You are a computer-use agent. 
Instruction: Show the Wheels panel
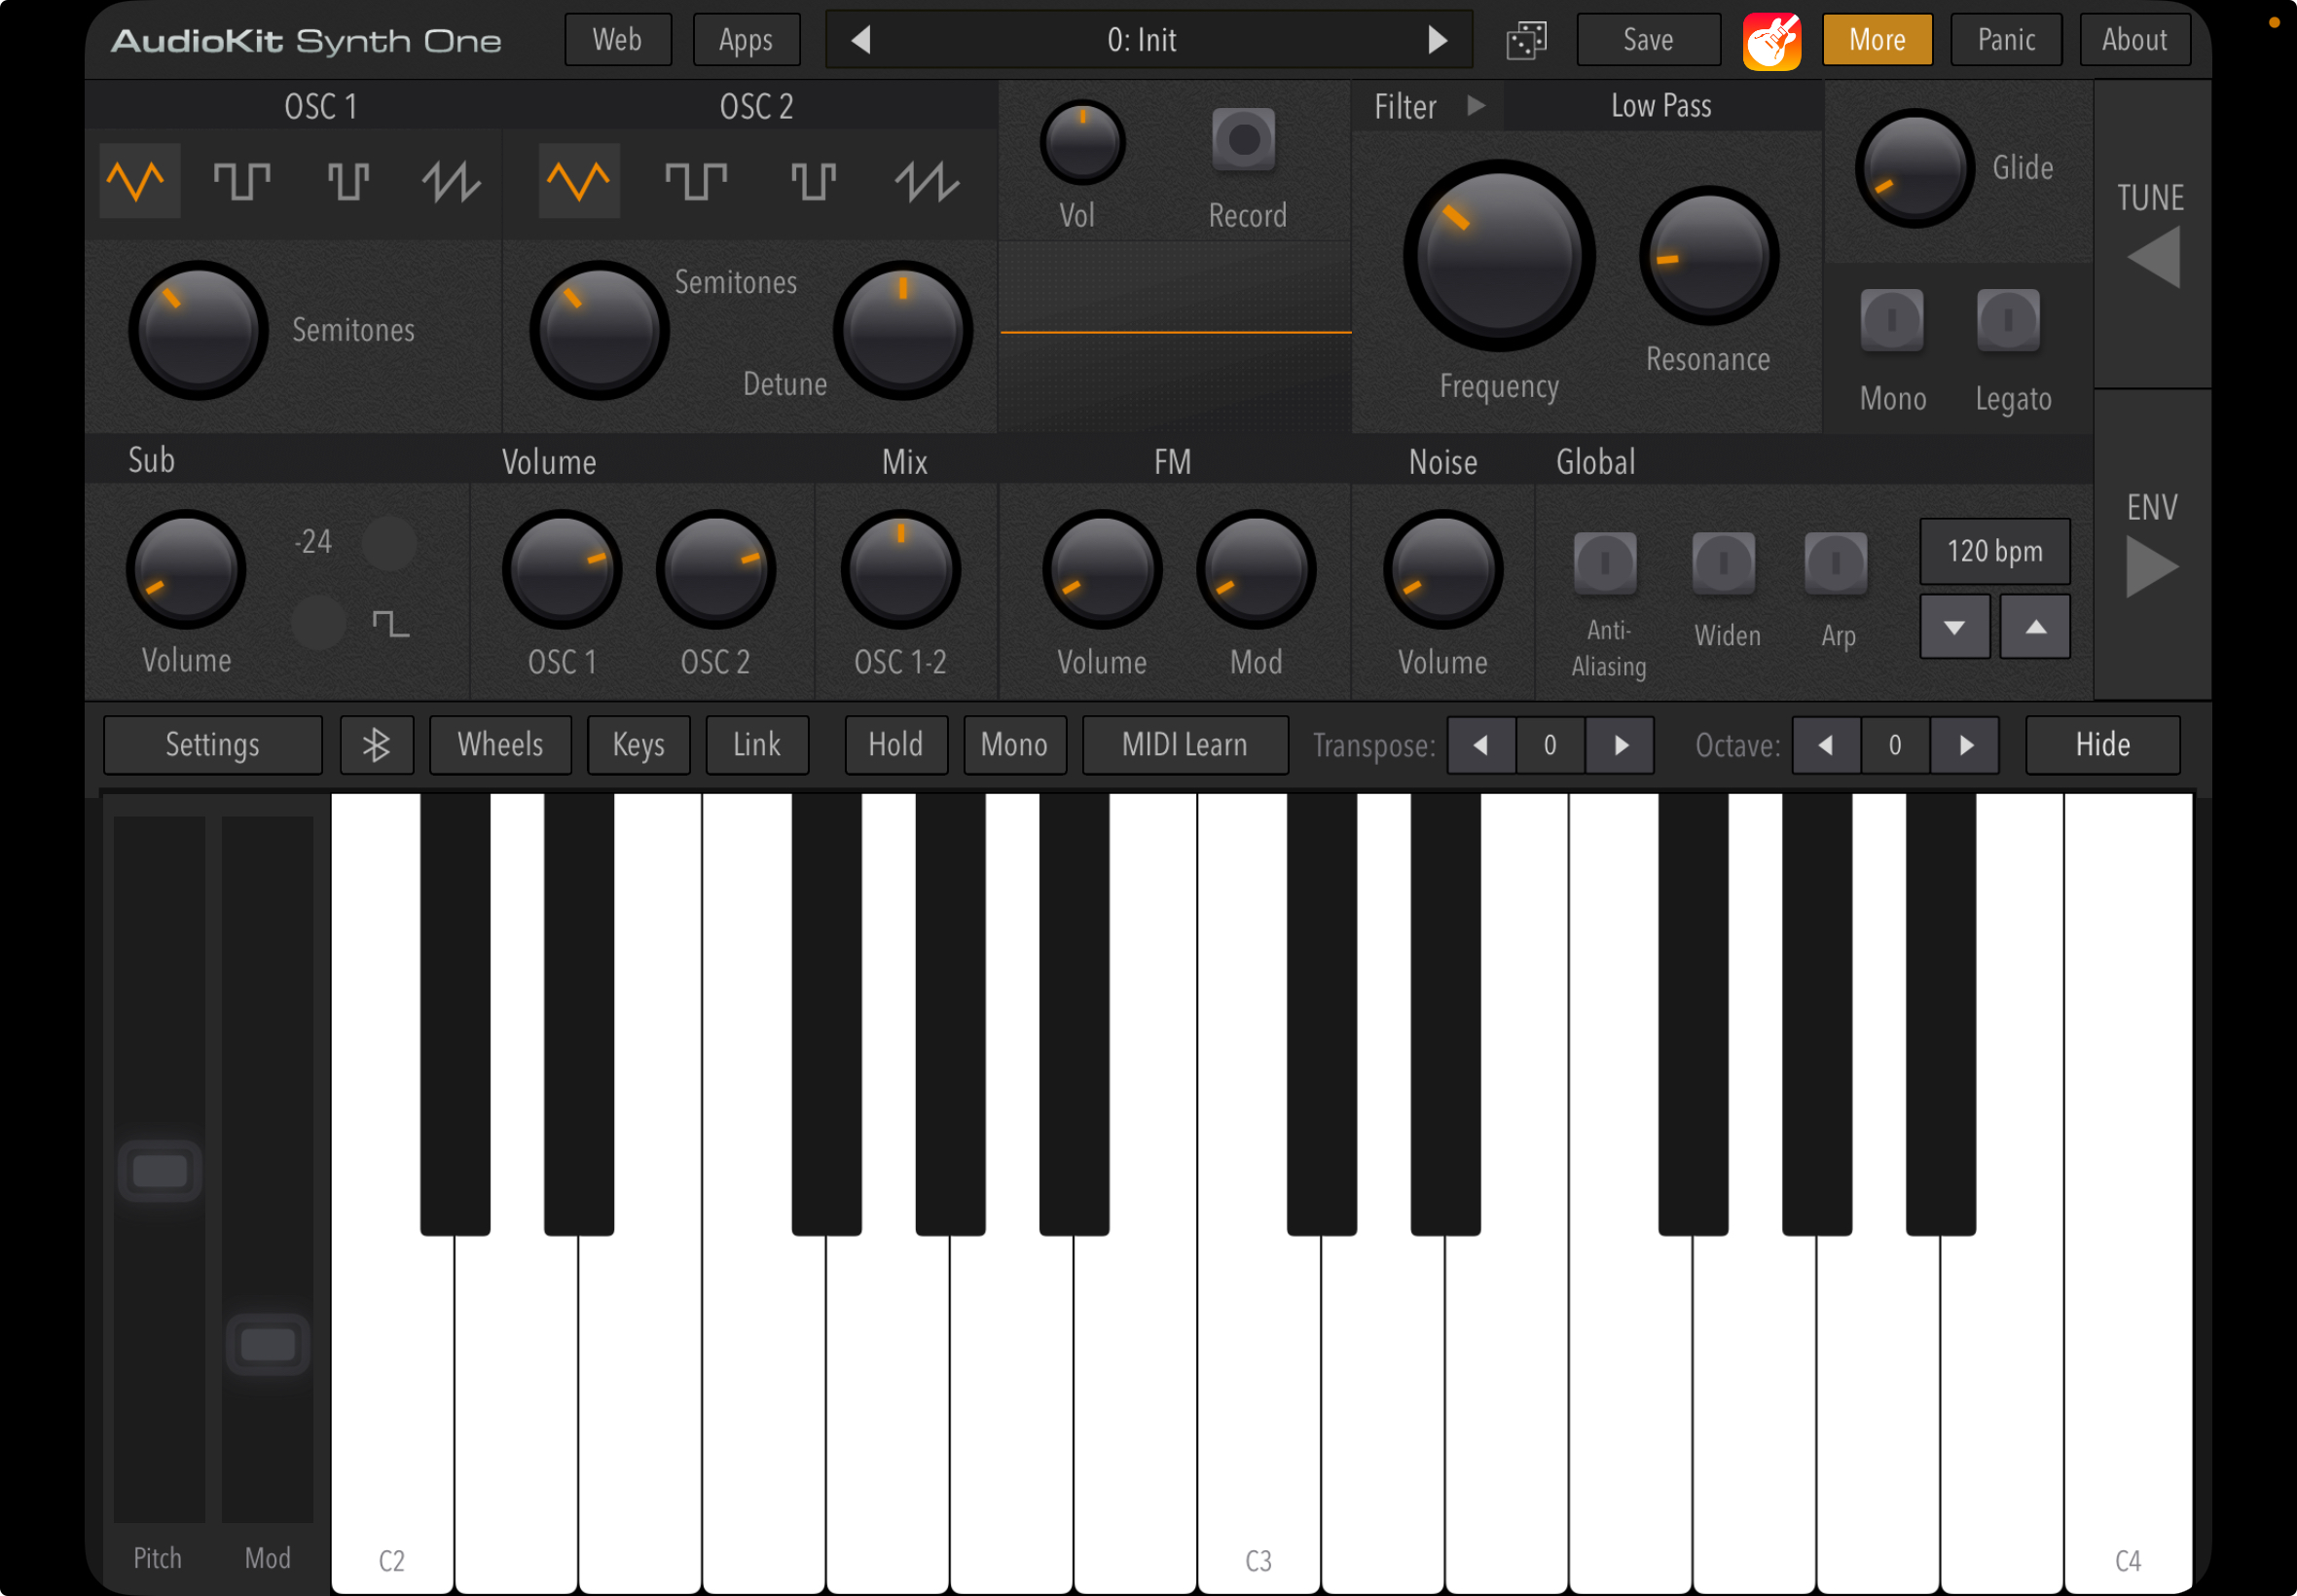501,745
